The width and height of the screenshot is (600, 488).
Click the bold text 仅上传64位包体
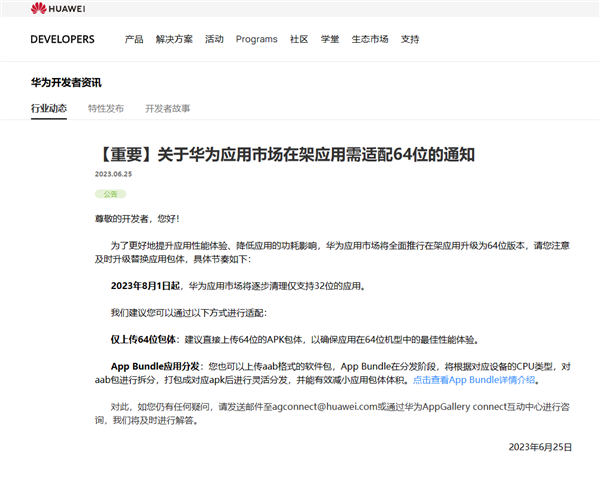pyautogui.click(x=143, y=339)
